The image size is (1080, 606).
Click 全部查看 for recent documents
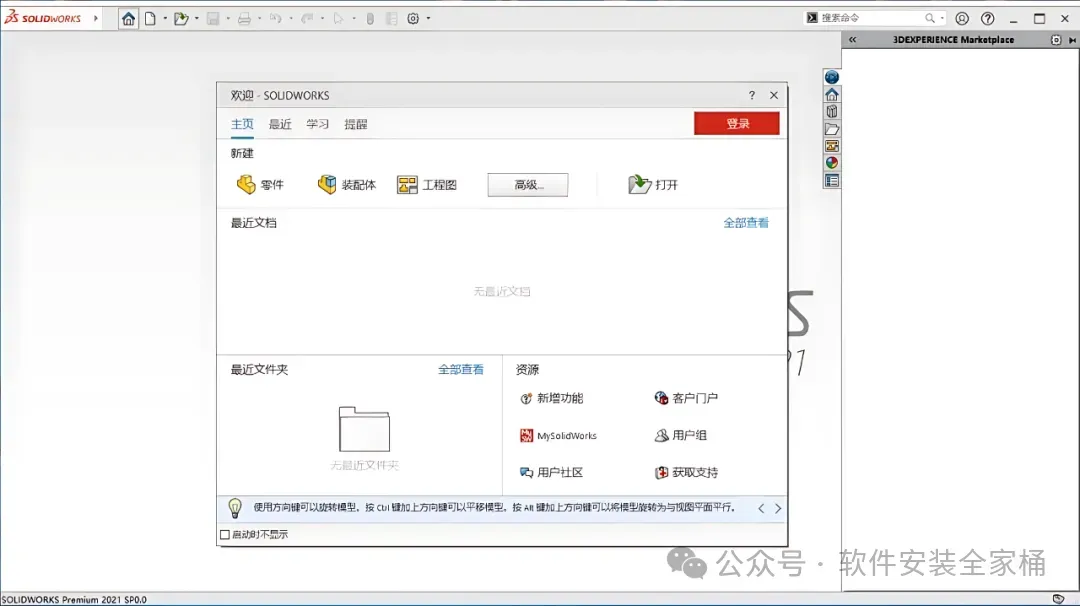point(746,222)
